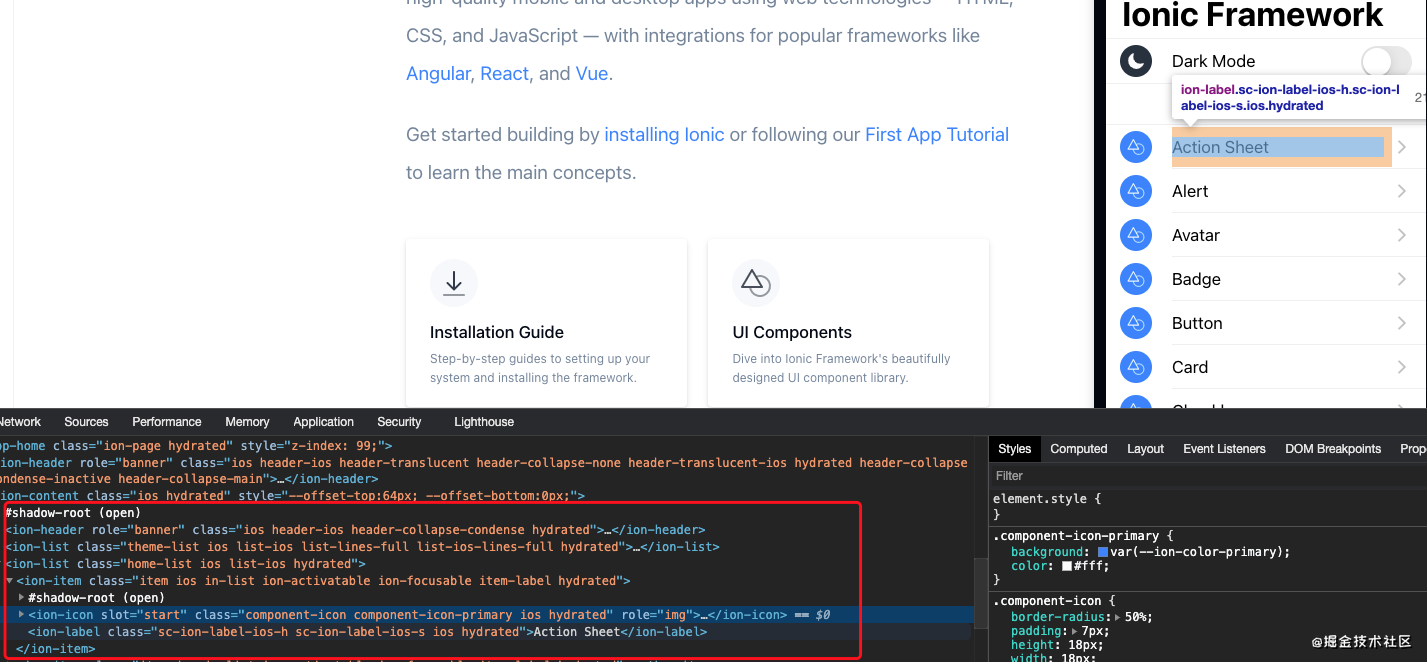Click the blue icon beside Avatar
Viewport: 1427px width, 662px height.
pos(1136,235)
